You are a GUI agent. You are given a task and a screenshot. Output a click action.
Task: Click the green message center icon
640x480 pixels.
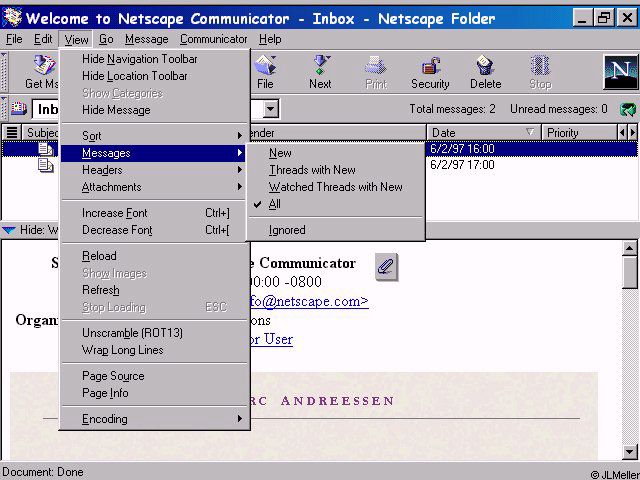(628, 109)
